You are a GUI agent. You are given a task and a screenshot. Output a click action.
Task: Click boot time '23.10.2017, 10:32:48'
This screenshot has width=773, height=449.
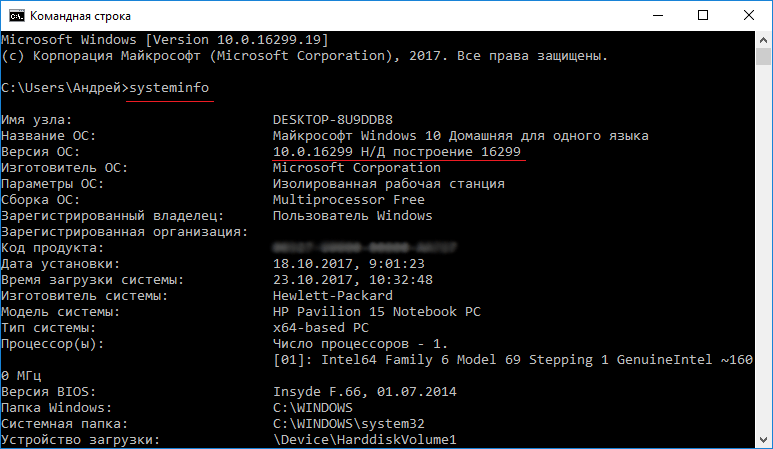(x=353, y=279)
